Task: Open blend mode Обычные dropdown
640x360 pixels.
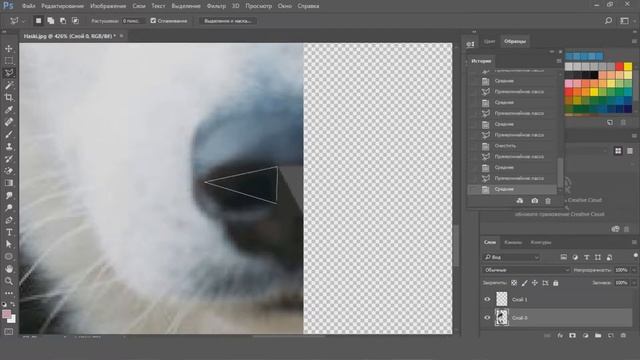Action: (526, 270)
